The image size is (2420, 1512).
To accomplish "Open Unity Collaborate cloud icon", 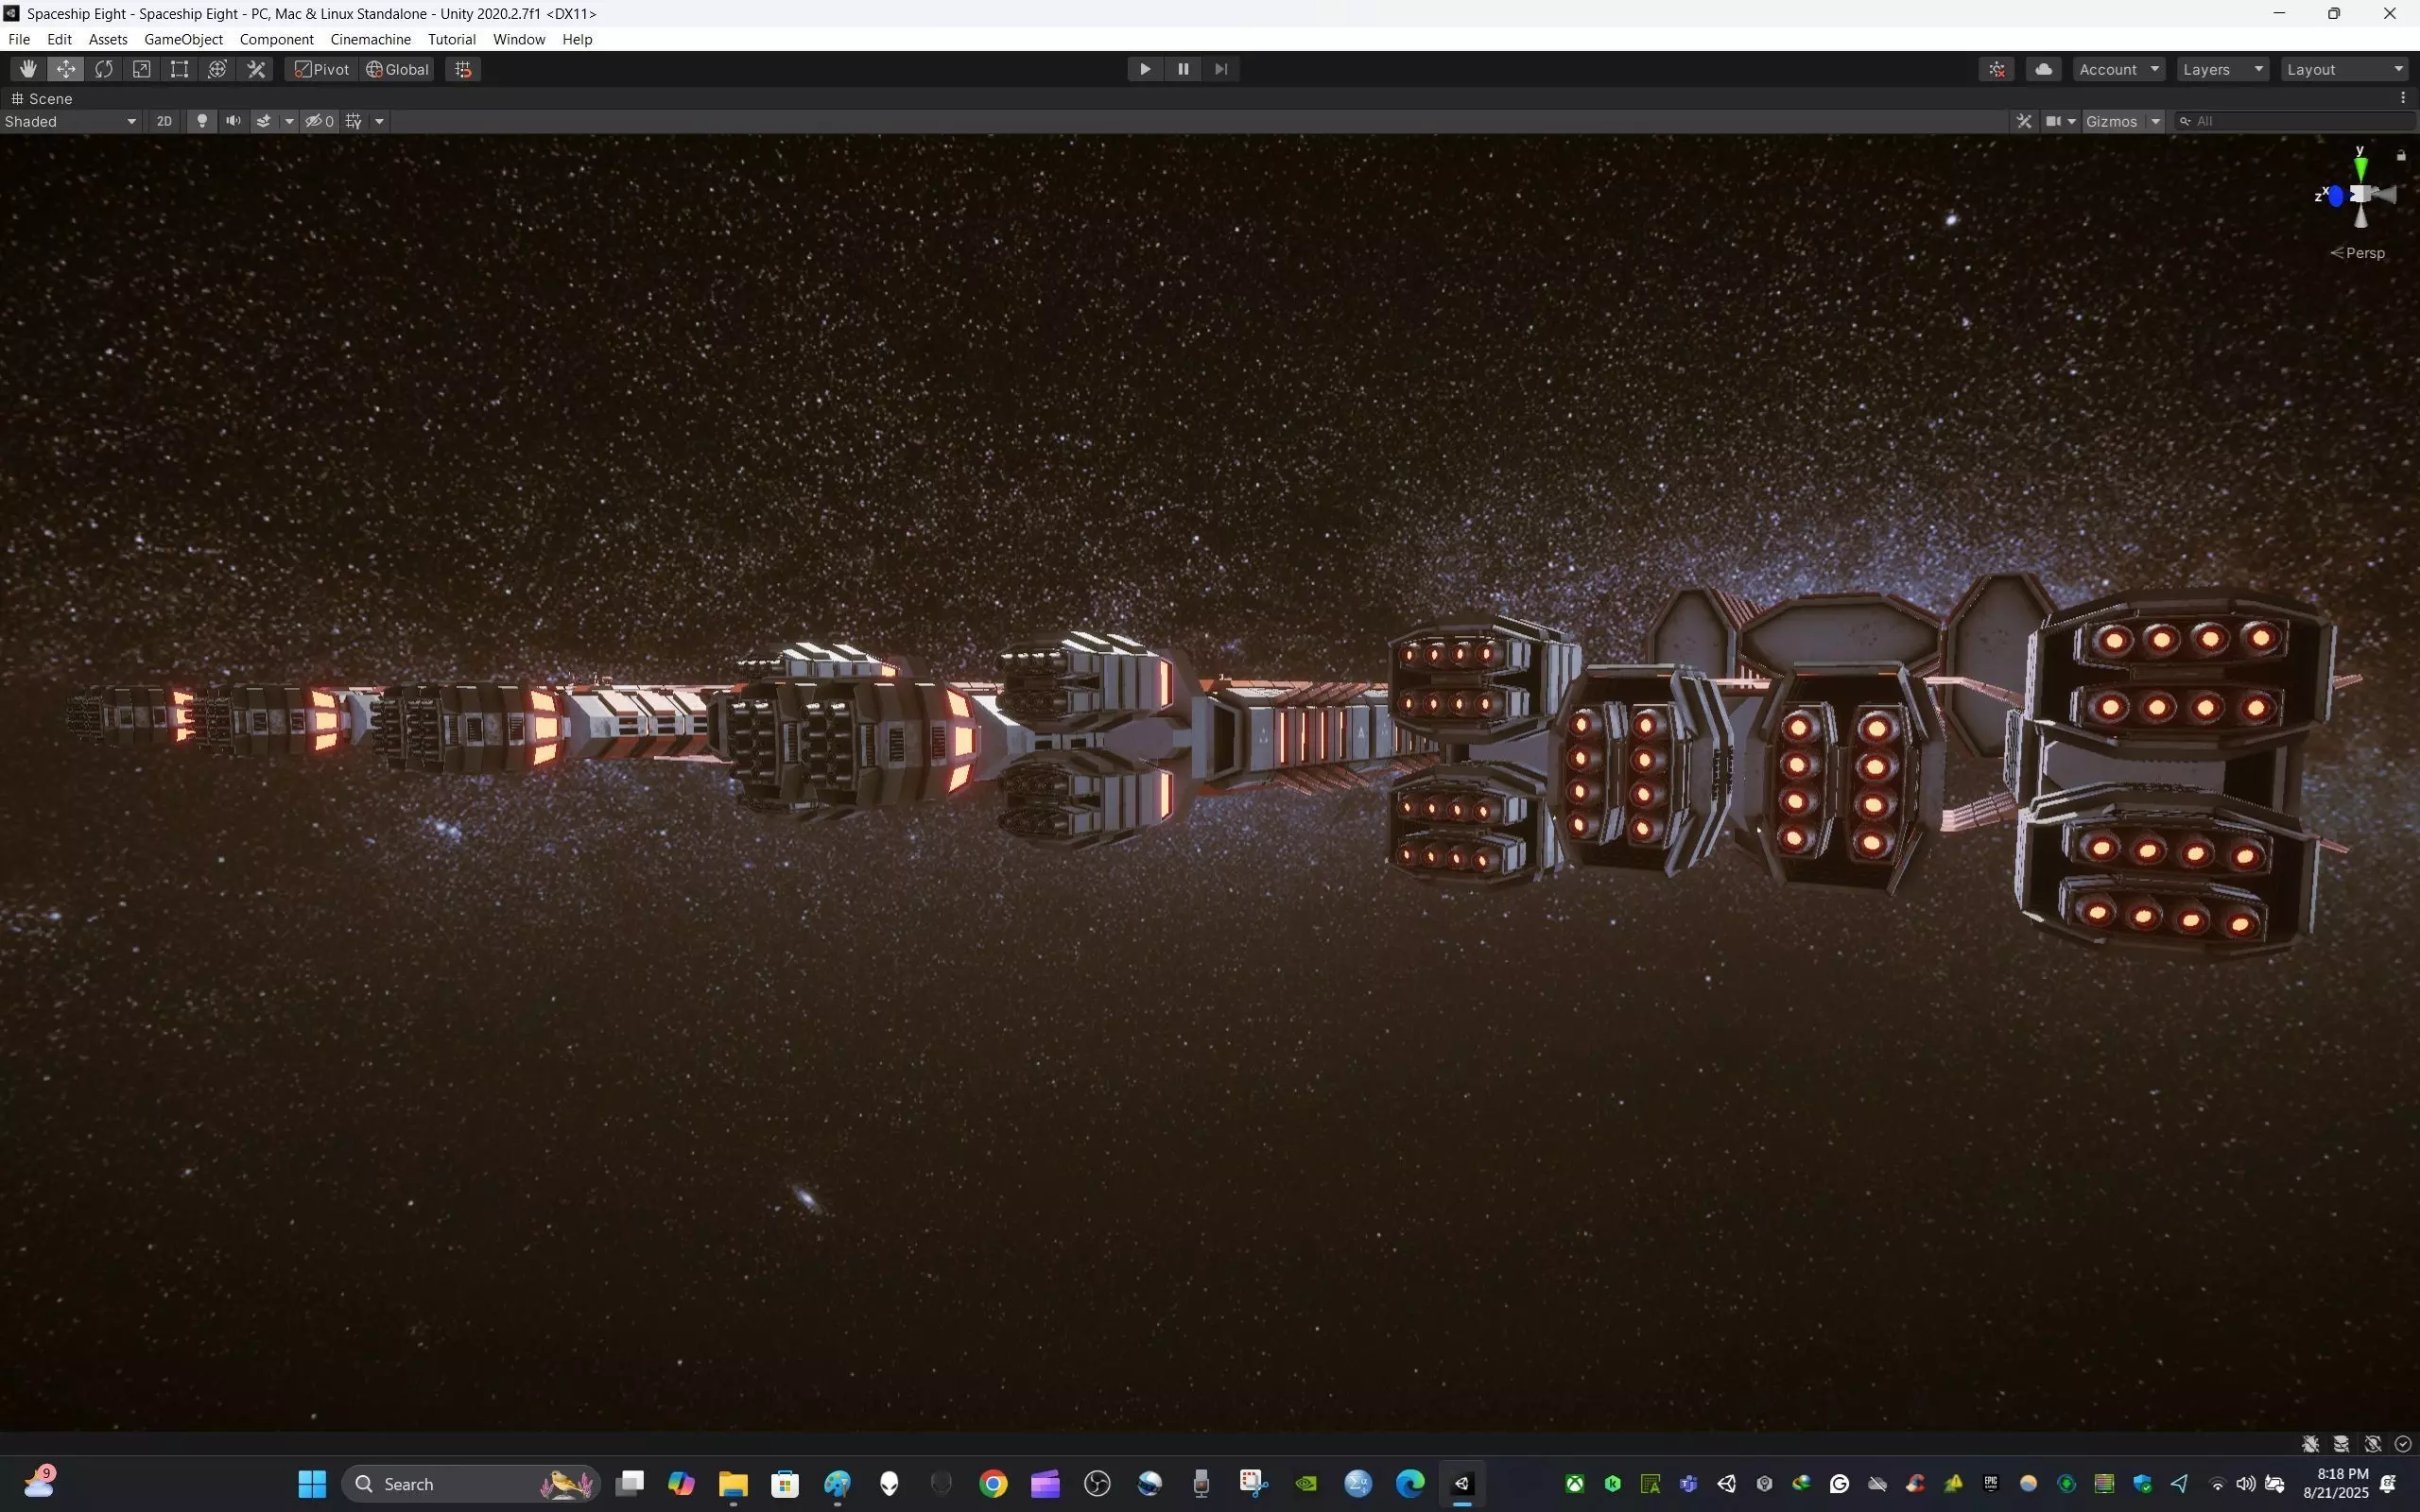I will pyautogui.click(x=2043, y=69).
